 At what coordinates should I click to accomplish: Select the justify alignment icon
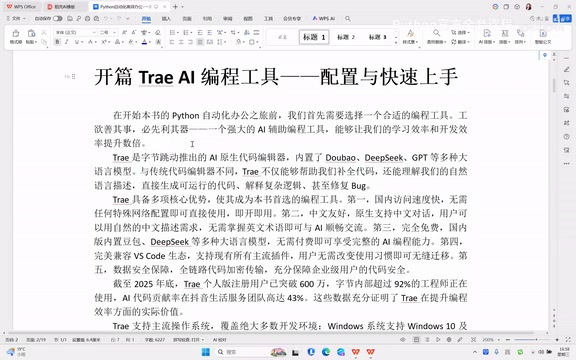click(200, 42)
